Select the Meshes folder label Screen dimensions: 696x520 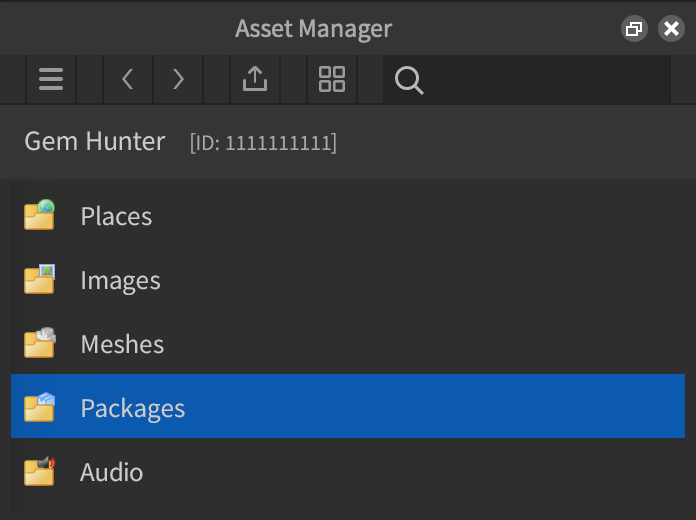(x=122, y=344)
